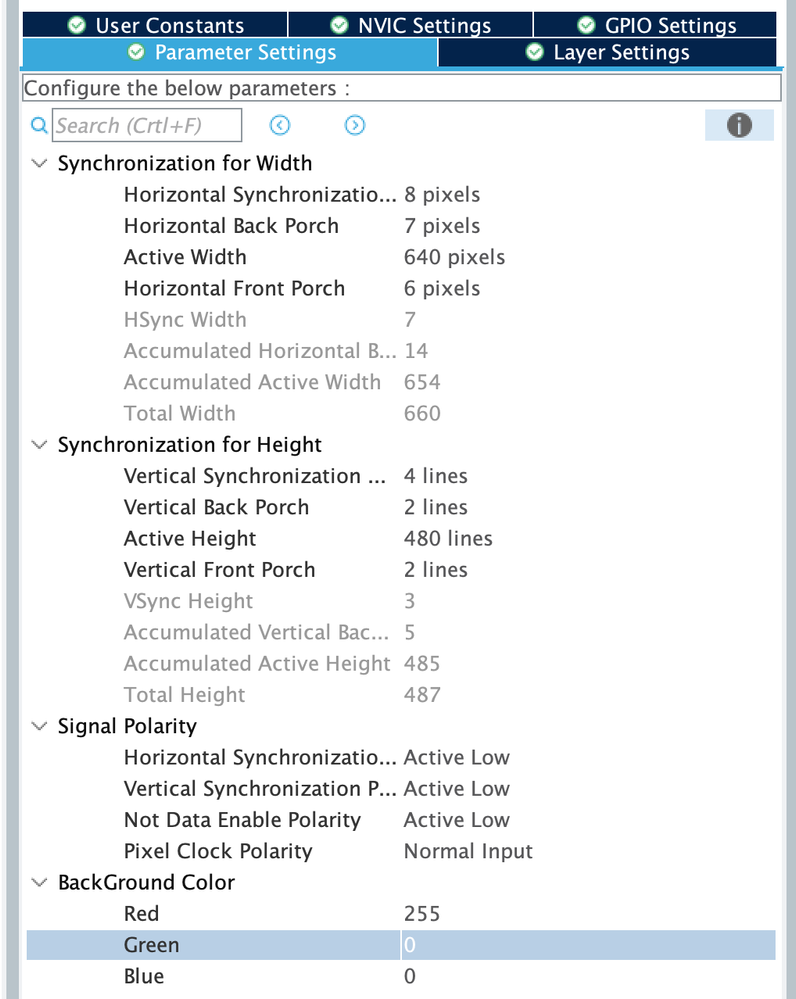This screenshot has height=999, width=796.
Task: Click the Accumulated Active Height value 485
Action: [x=422, y=663]
